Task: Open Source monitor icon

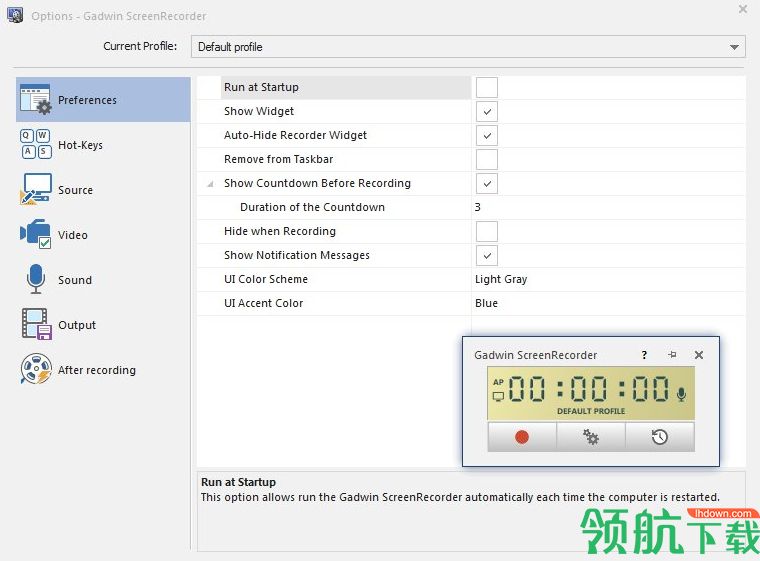Action: (x=35, y=190)
